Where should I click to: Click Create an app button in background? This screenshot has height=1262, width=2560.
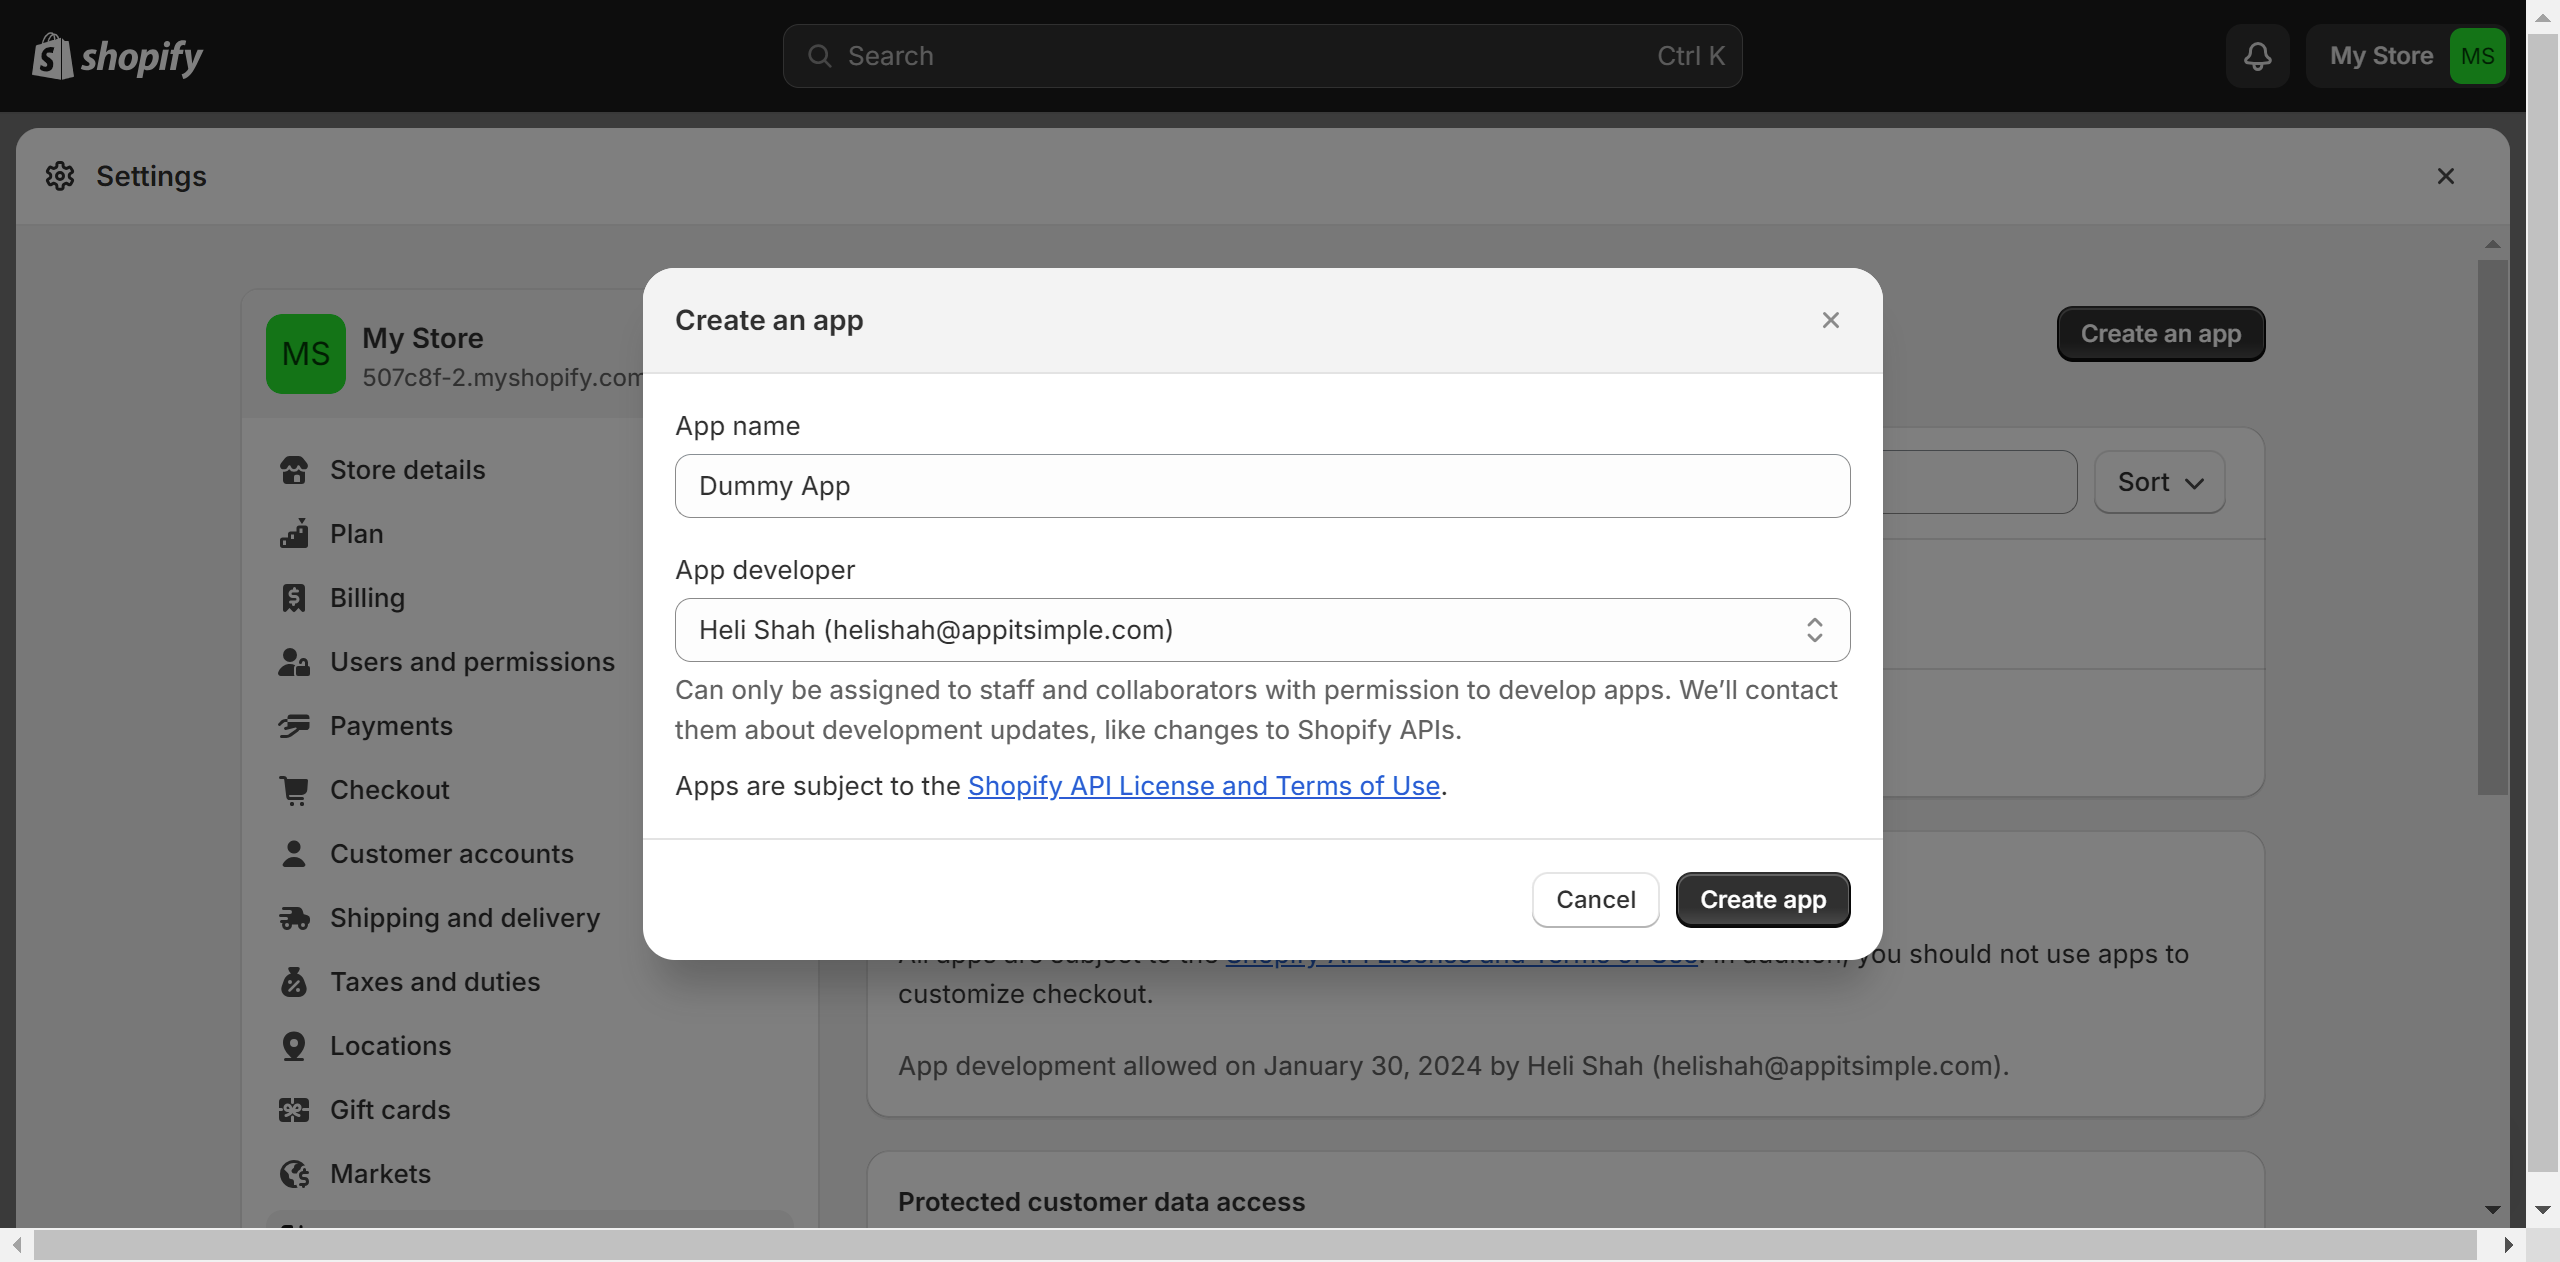tap(2160, 334)
